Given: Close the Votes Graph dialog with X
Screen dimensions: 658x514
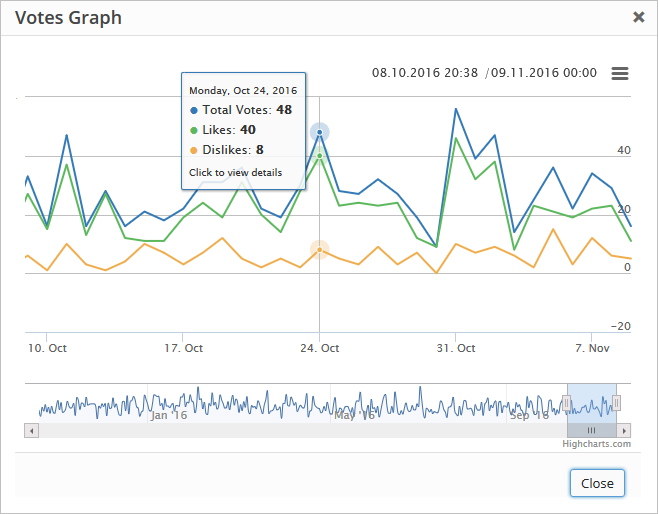Looking at the screenshot, I should [638, 17].
